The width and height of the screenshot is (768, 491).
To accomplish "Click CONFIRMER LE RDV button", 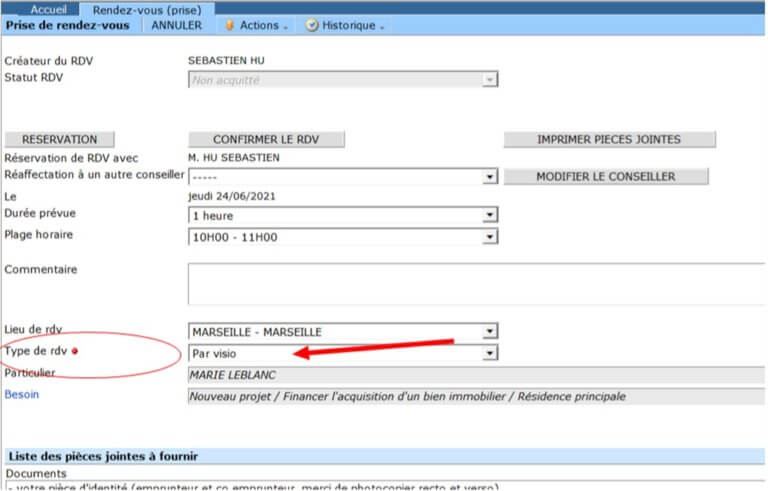I will 265,139.
